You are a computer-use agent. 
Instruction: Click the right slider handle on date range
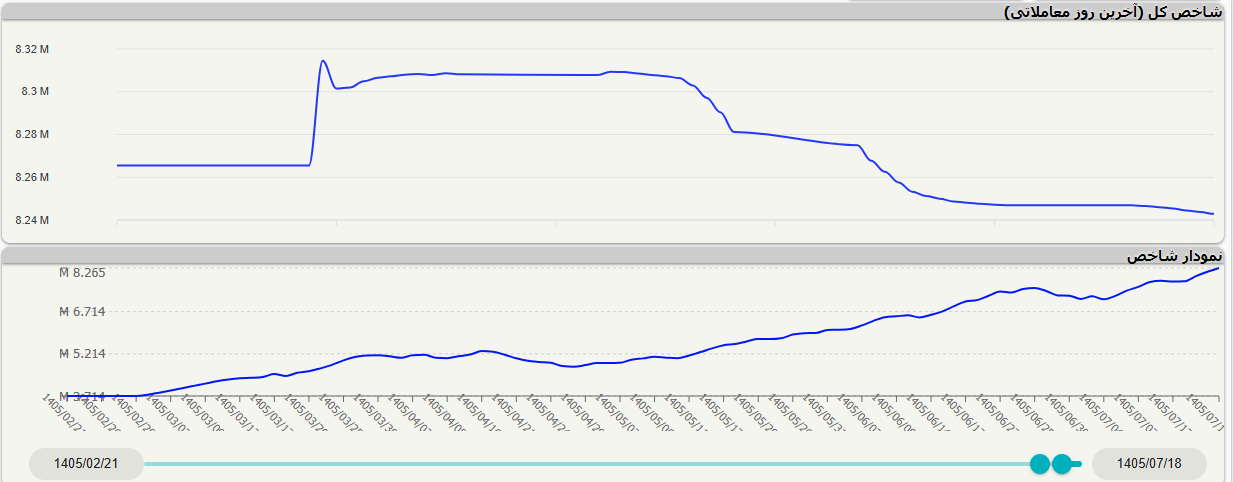coord(1063,464)
